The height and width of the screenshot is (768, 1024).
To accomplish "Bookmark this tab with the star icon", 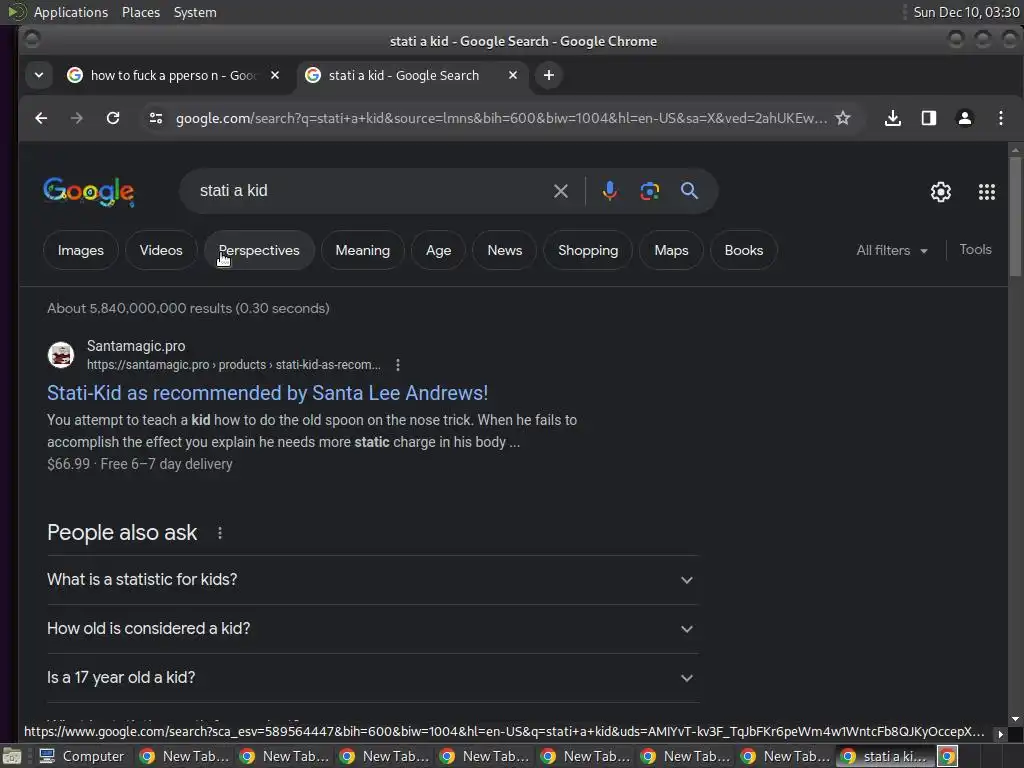I will pos(843,118).
